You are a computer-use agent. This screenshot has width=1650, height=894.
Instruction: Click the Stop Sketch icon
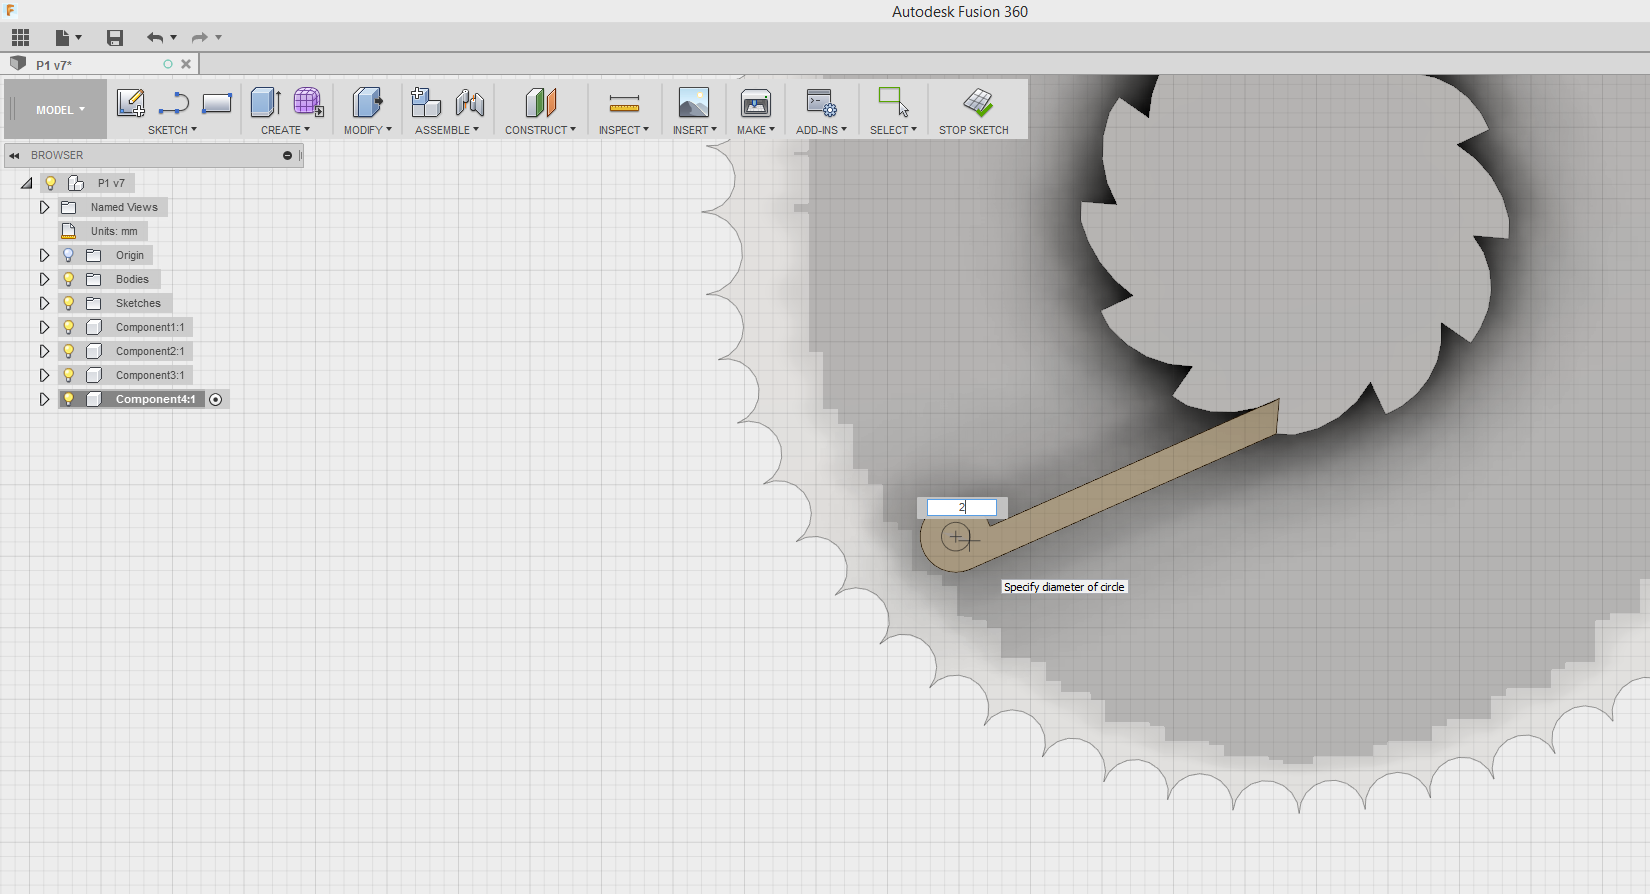978,103
